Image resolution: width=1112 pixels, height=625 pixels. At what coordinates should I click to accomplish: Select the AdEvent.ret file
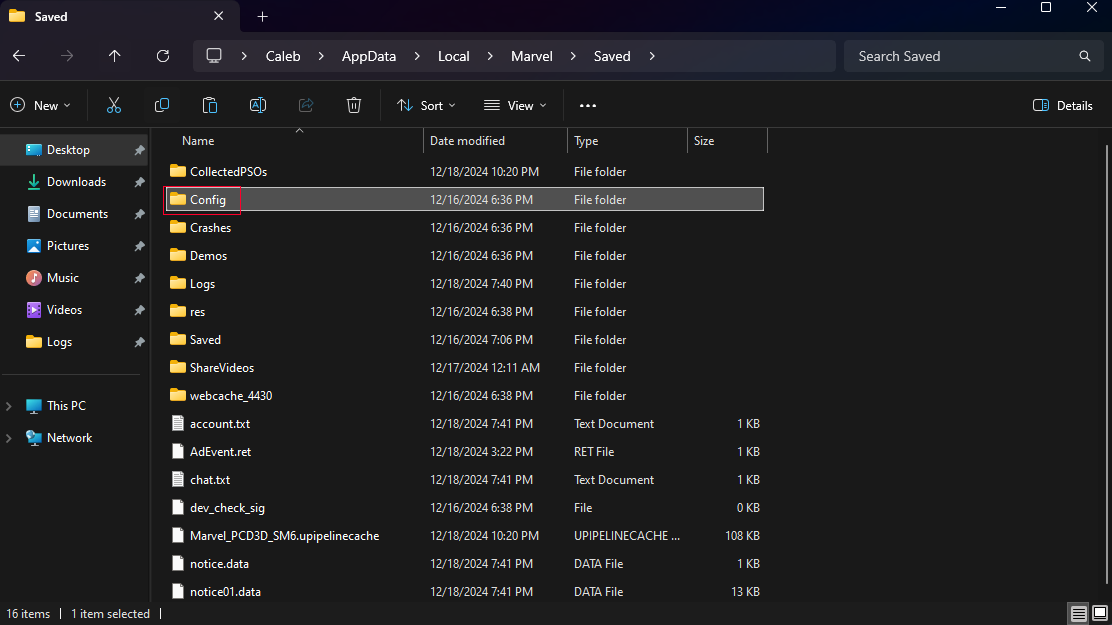464,452
